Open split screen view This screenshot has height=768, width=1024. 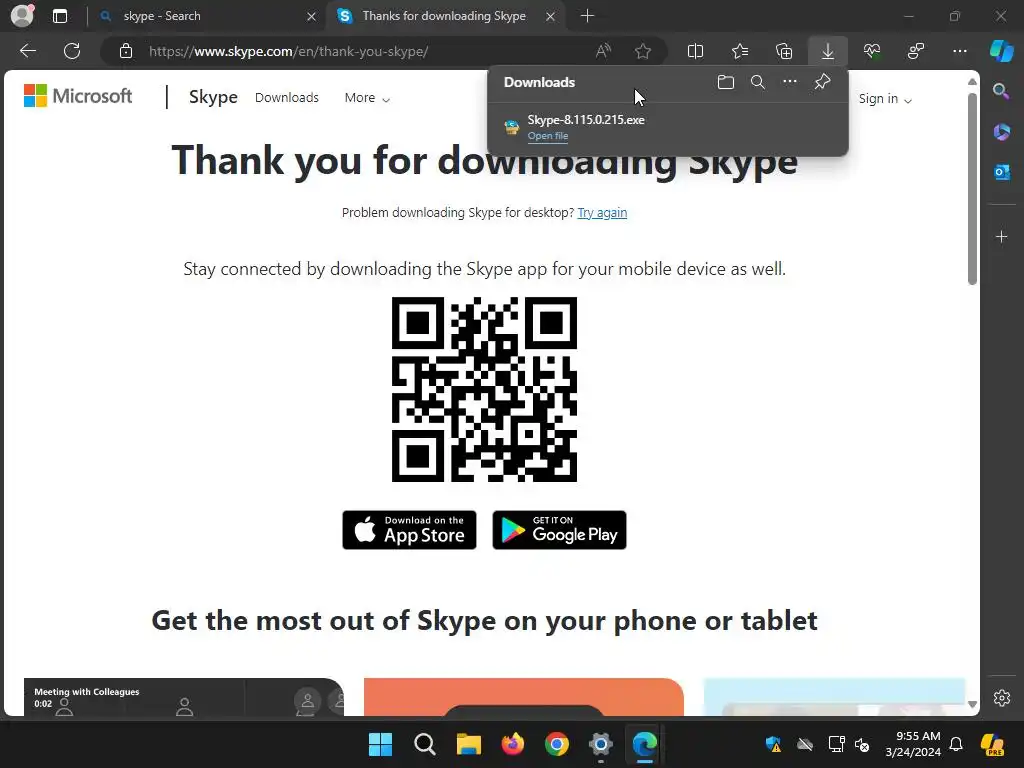(x=696, y=51)
